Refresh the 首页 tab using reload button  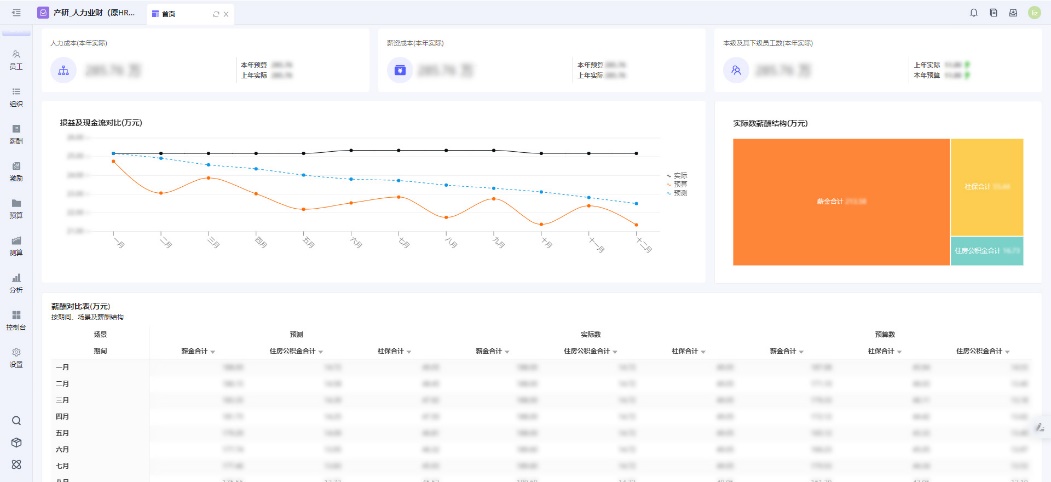coord(216,14)
